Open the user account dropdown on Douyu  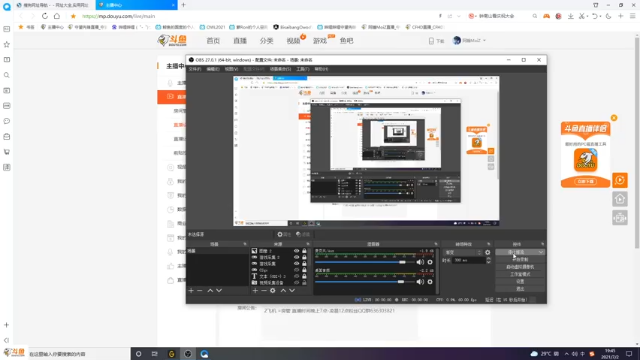point(470,40)
